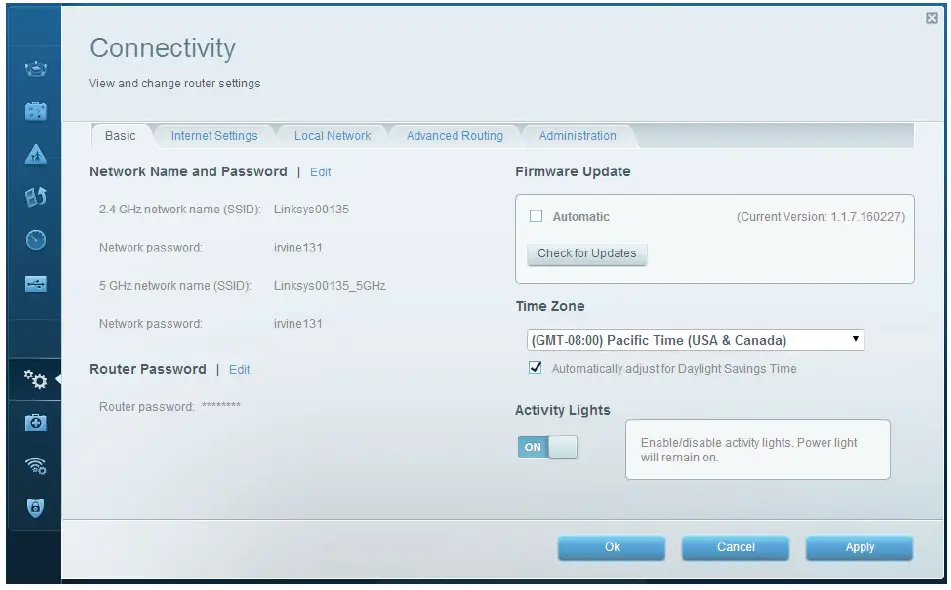Open Parental Controls
The height and width of the screenshot is (590, 951).
coord(34,152)
